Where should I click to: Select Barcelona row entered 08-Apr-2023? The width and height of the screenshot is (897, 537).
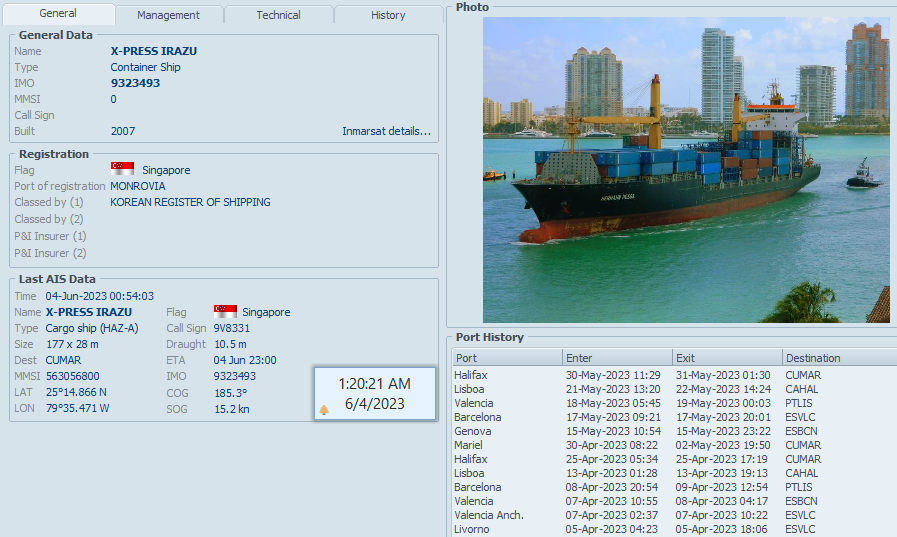pyautogui.click(x=674, y=487)
